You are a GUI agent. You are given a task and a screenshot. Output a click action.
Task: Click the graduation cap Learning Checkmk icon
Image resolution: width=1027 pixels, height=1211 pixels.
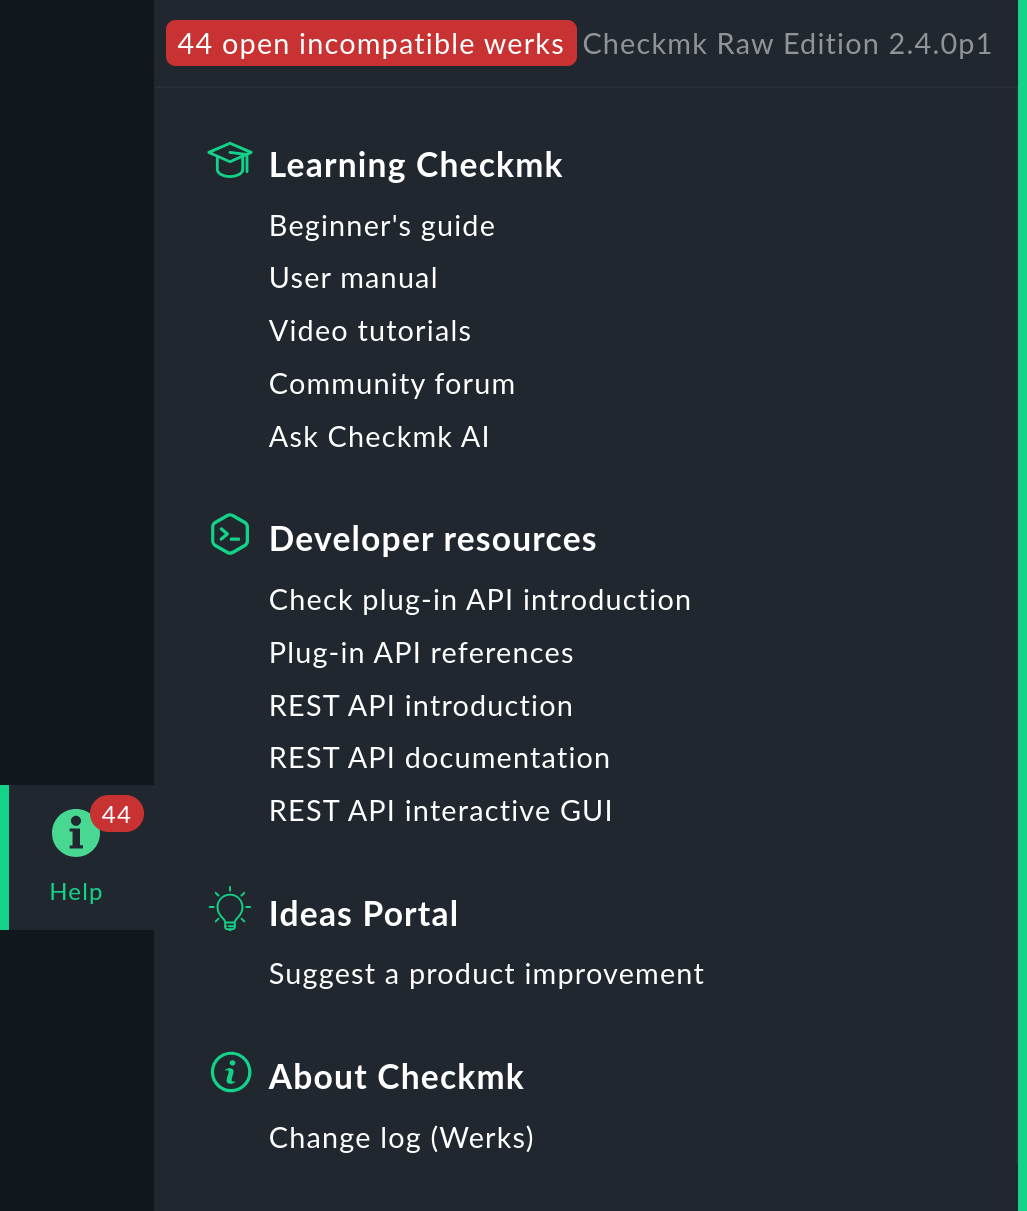point(230,160)
